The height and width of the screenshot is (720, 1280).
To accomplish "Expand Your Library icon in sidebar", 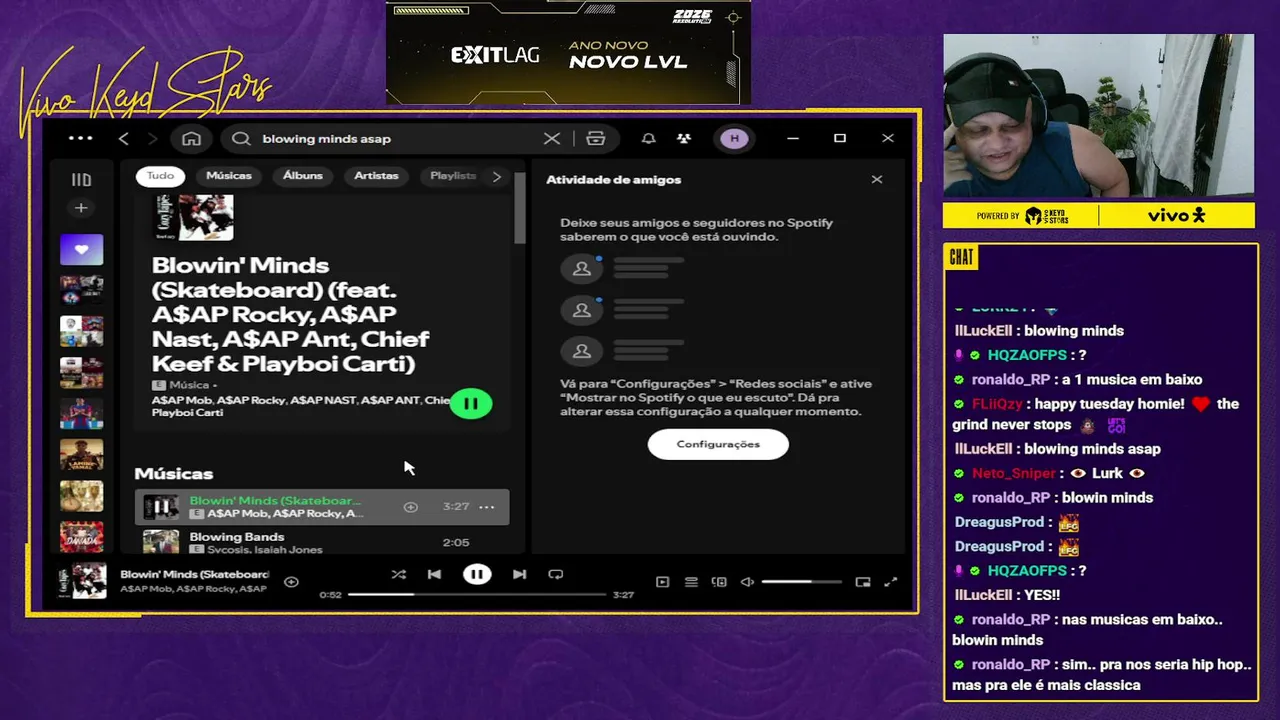I will point(82,180).
